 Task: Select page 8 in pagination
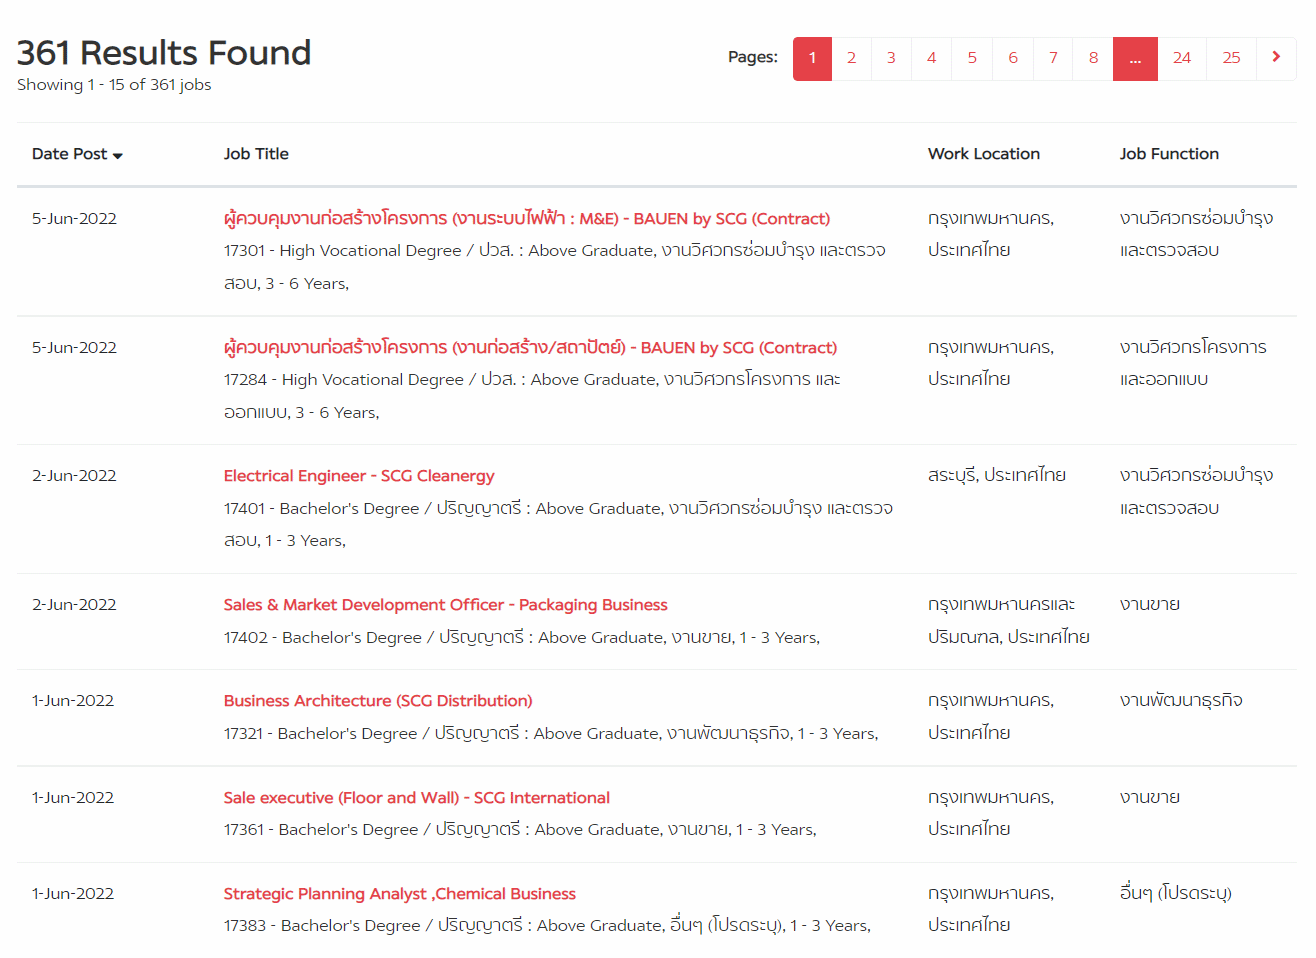coord(1093,58)
